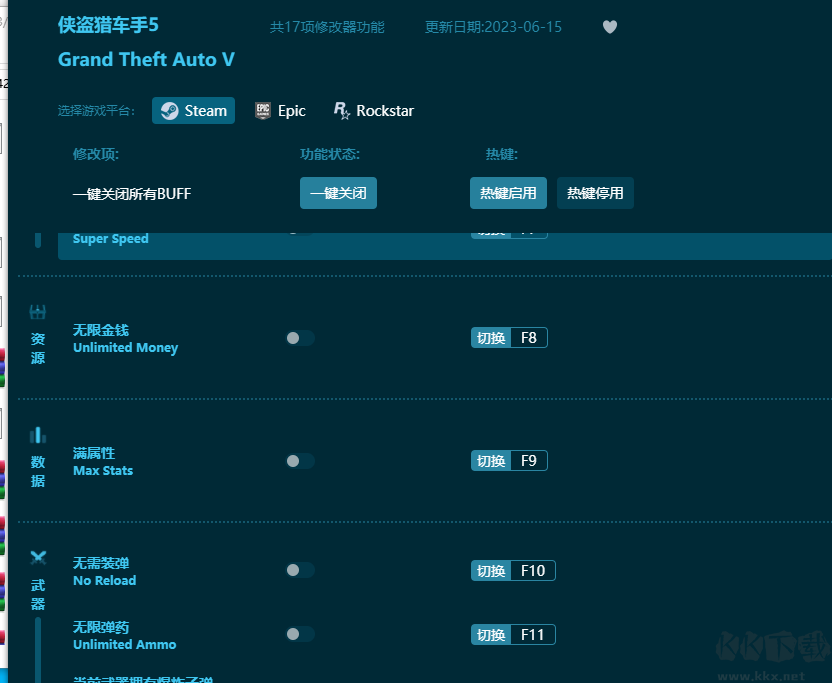Click the Epic Games logo icon
Screen dimensions: 832x683
263,110
